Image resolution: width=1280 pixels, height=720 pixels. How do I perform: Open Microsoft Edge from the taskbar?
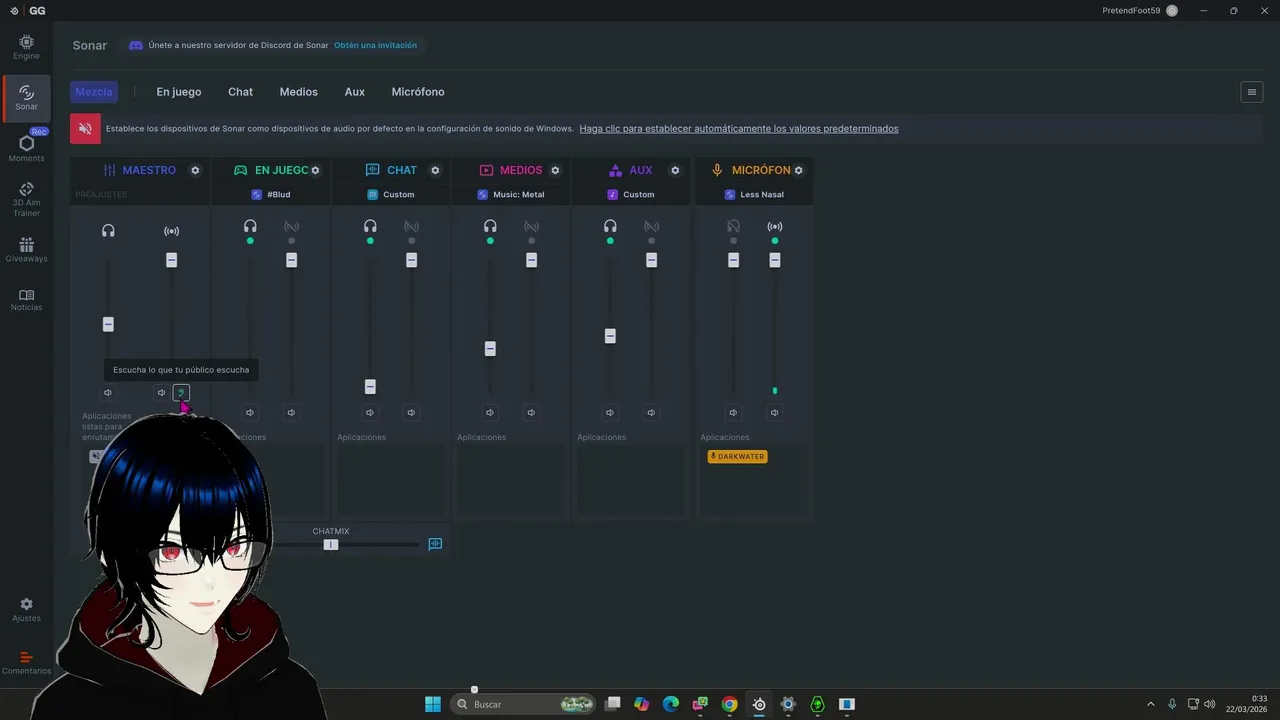pyautogui.click(x=671, y=704)
